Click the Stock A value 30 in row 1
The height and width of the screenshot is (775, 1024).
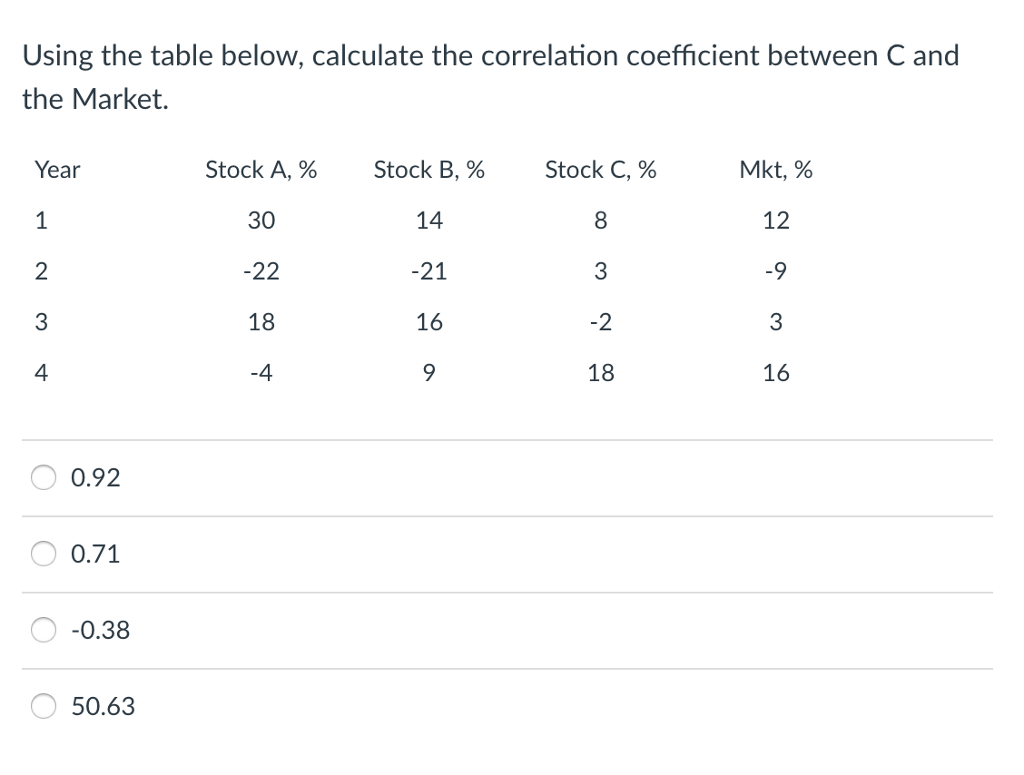point(261,220)
